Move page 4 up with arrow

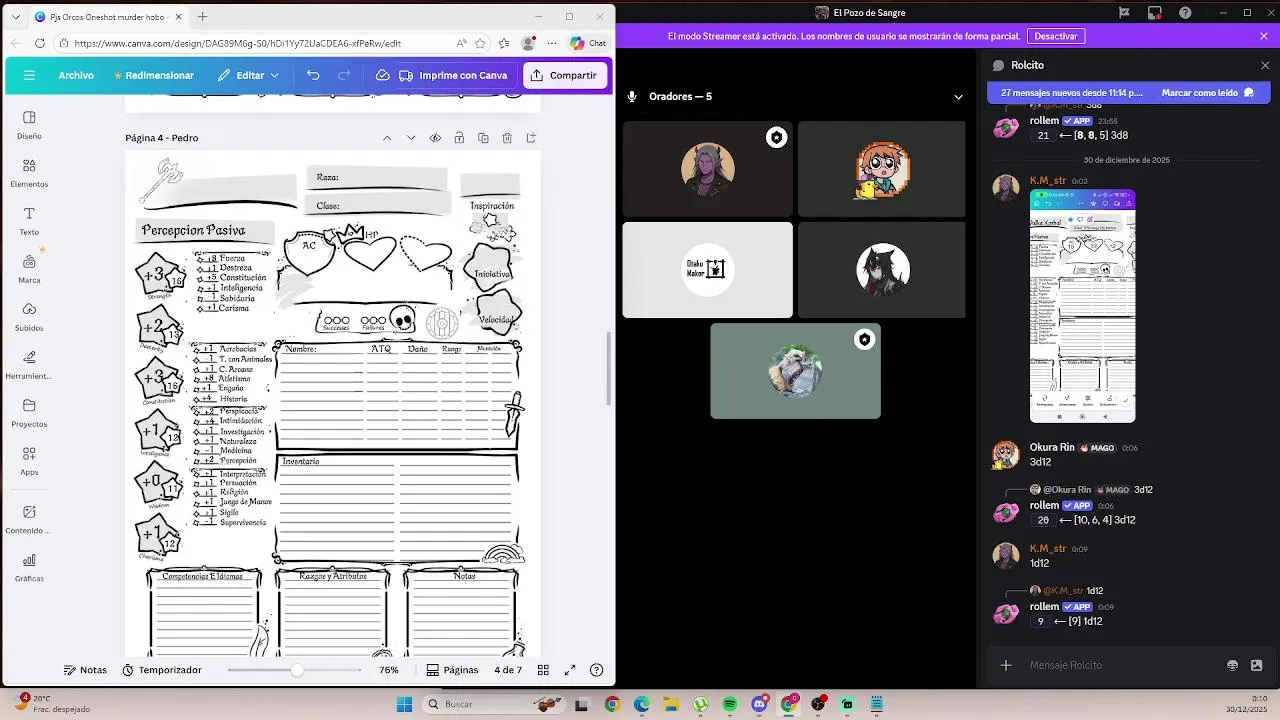[387, 138]
